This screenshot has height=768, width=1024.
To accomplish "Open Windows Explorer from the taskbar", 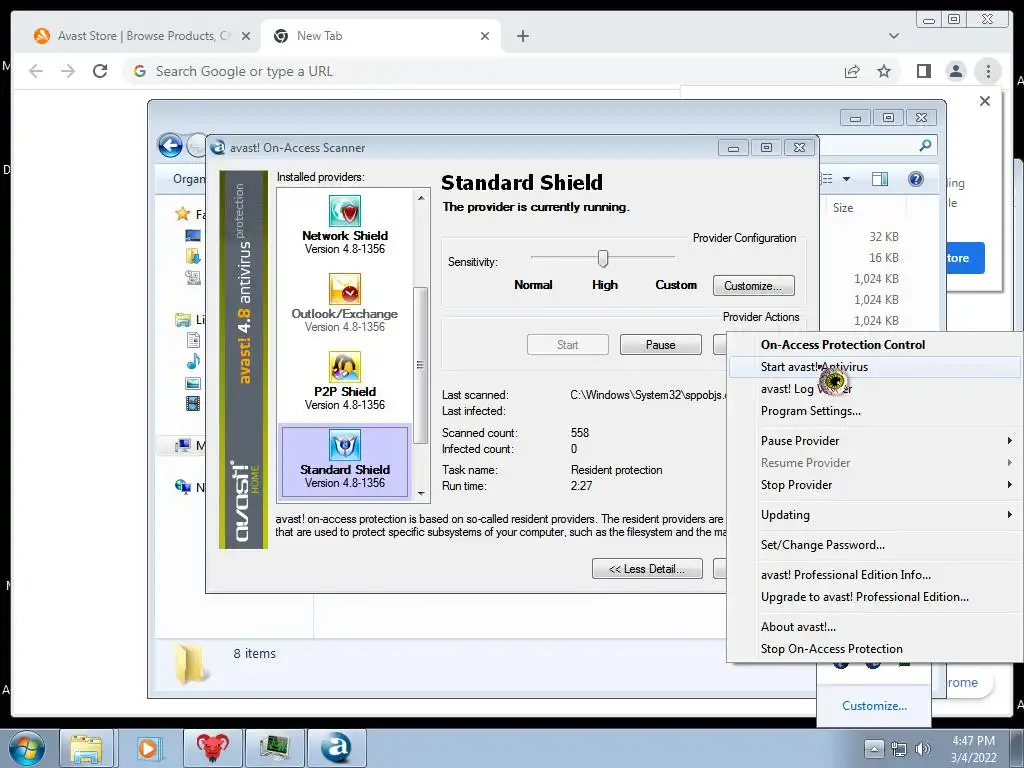I will click(x=87, y=748).
